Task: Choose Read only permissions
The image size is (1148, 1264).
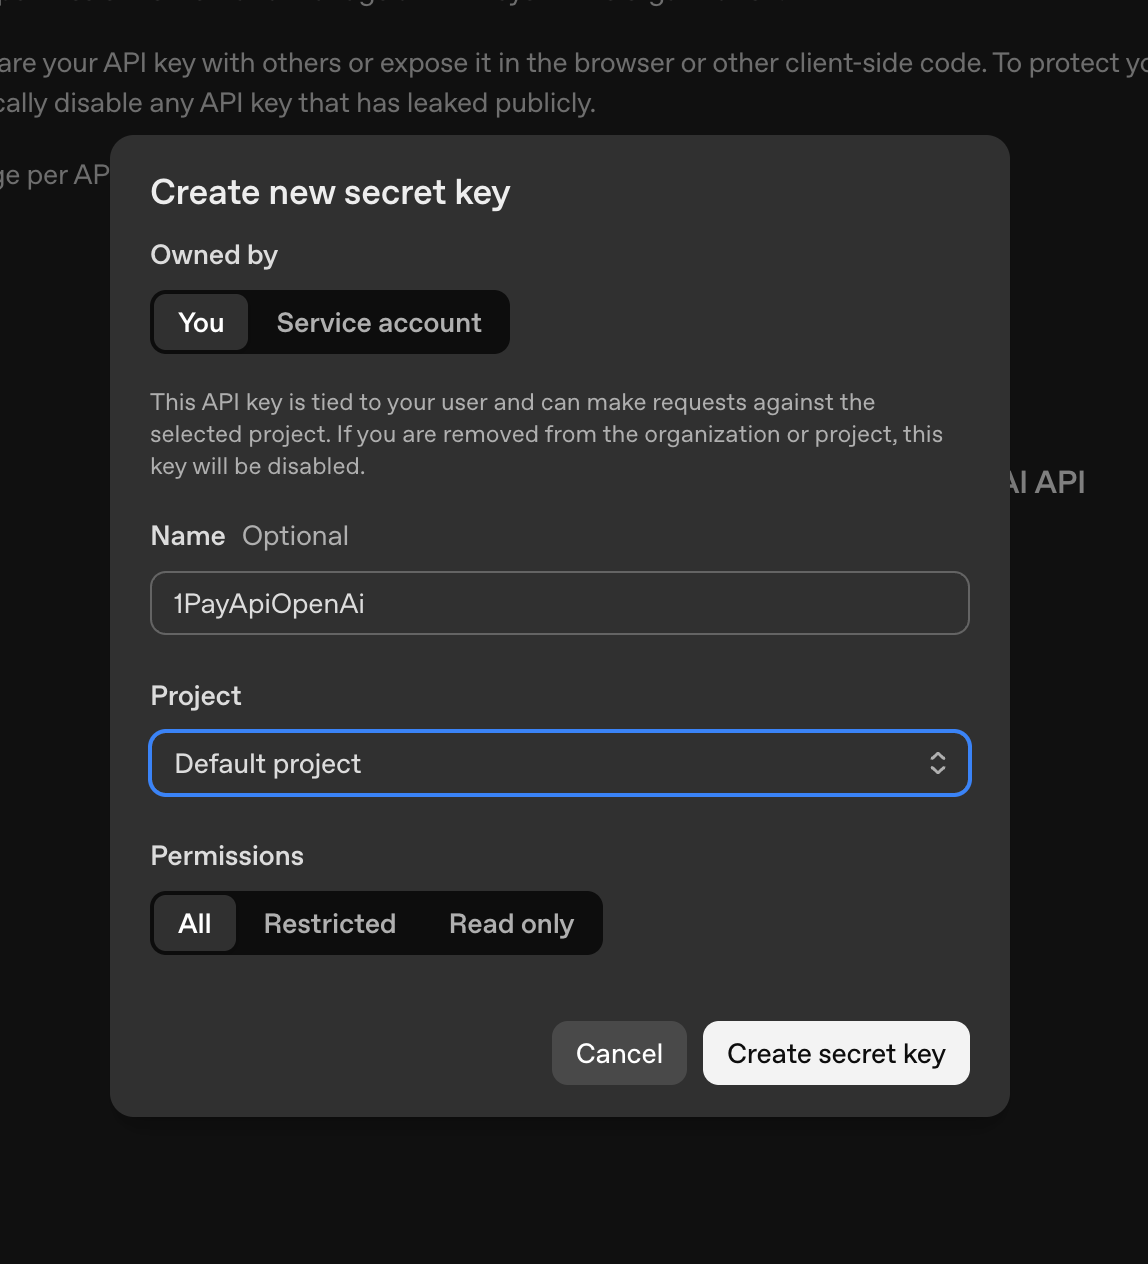Action: [x=511, y=923]
